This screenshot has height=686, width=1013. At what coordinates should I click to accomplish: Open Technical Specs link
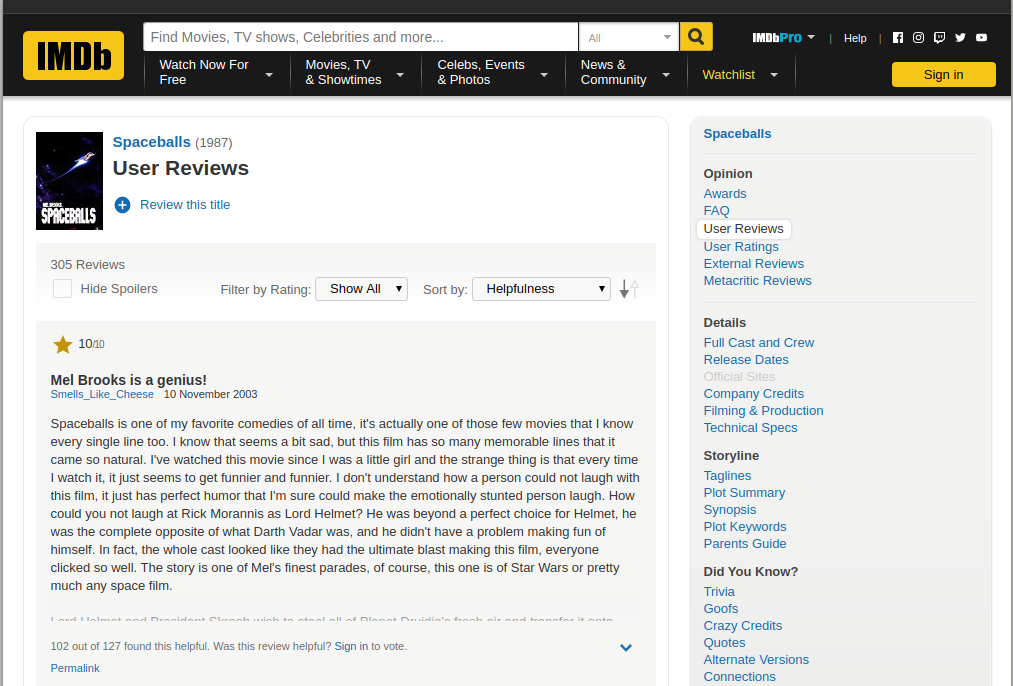click(750, 428)
